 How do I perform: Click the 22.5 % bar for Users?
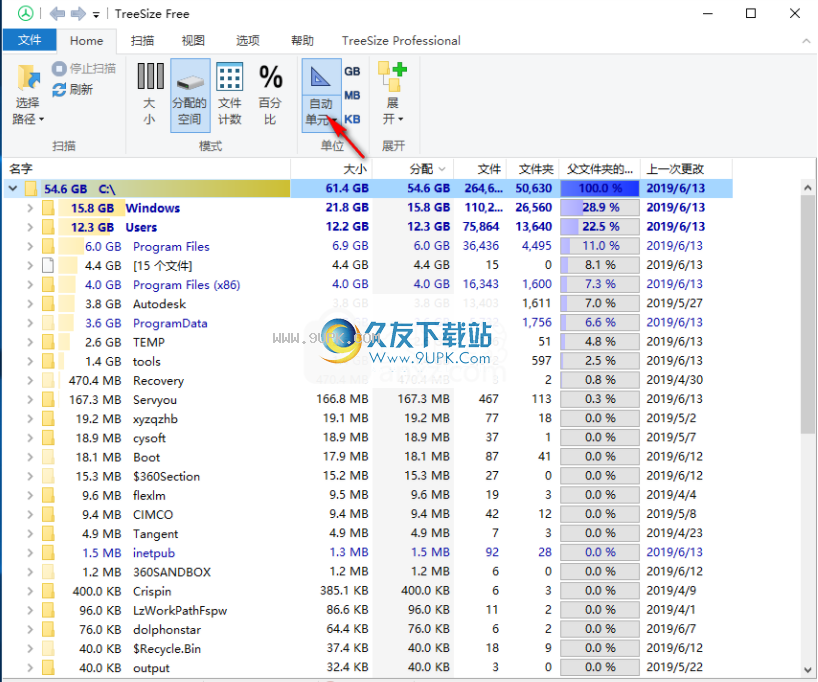[600, 226]
